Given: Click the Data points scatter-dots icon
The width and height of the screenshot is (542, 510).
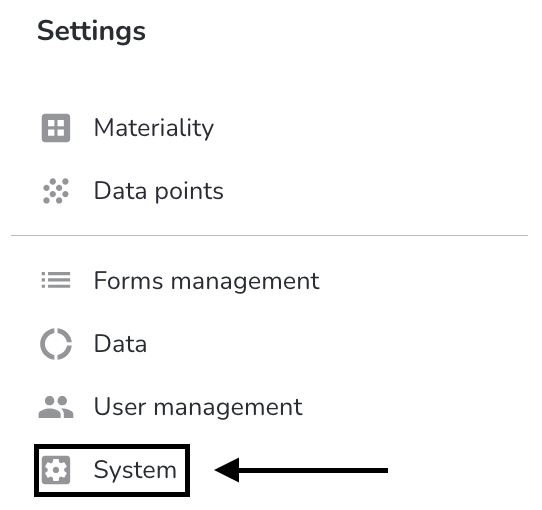Looking at the screenshot, I should pyautogui.click(x=56, y=191).
